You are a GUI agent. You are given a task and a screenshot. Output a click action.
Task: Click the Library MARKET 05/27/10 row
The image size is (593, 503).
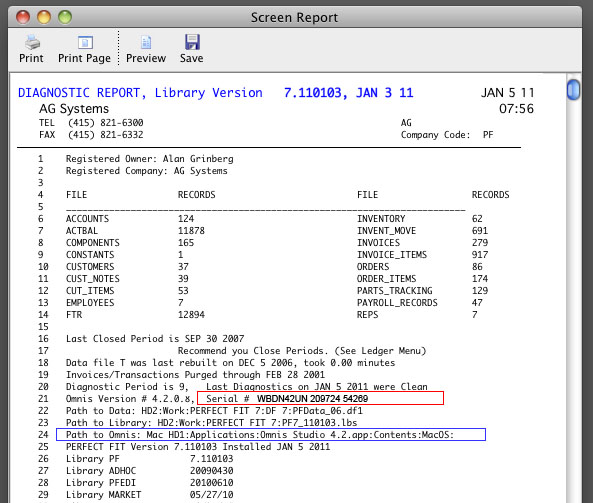point(149,495)
